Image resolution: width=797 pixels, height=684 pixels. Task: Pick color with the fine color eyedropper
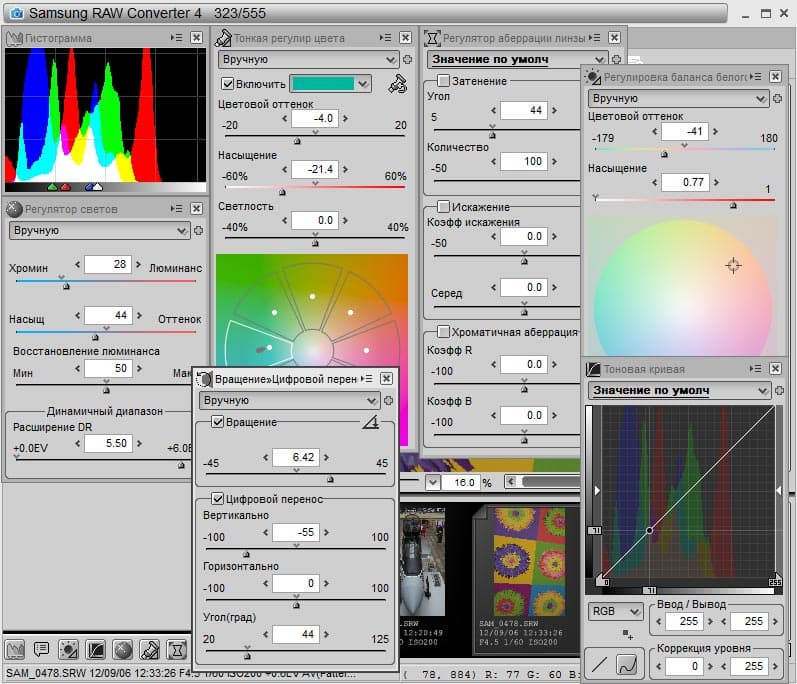pos(398,83)
